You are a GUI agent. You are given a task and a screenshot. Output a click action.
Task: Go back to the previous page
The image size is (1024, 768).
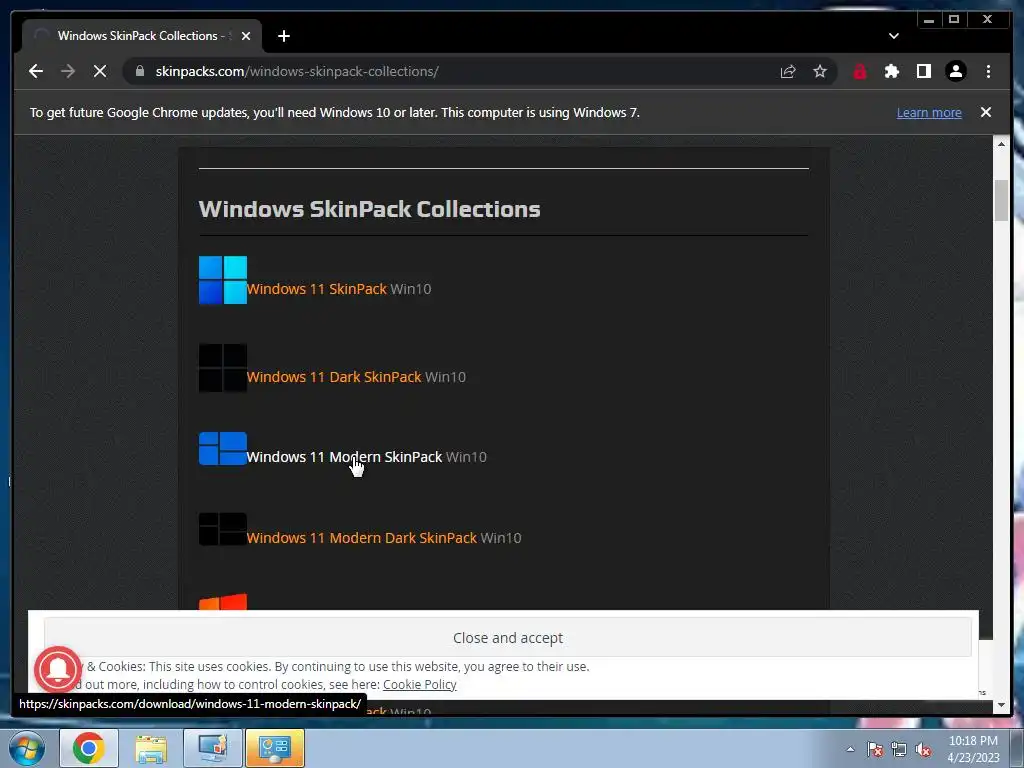[x=36, y=71]
